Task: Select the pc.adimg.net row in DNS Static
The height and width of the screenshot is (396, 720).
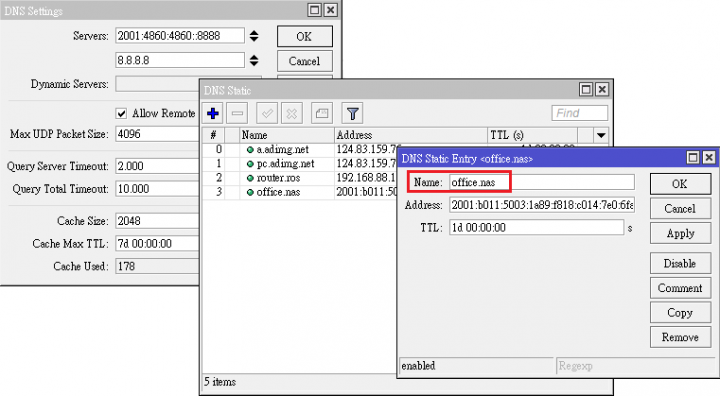Action: (300, 164)
